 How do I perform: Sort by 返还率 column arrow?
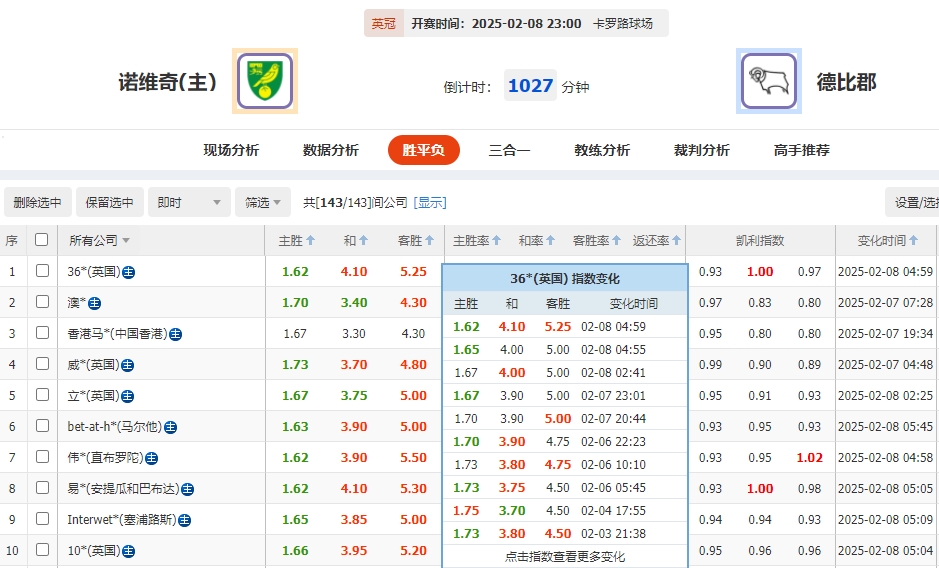pyautogui.click(x=677, y=241)
